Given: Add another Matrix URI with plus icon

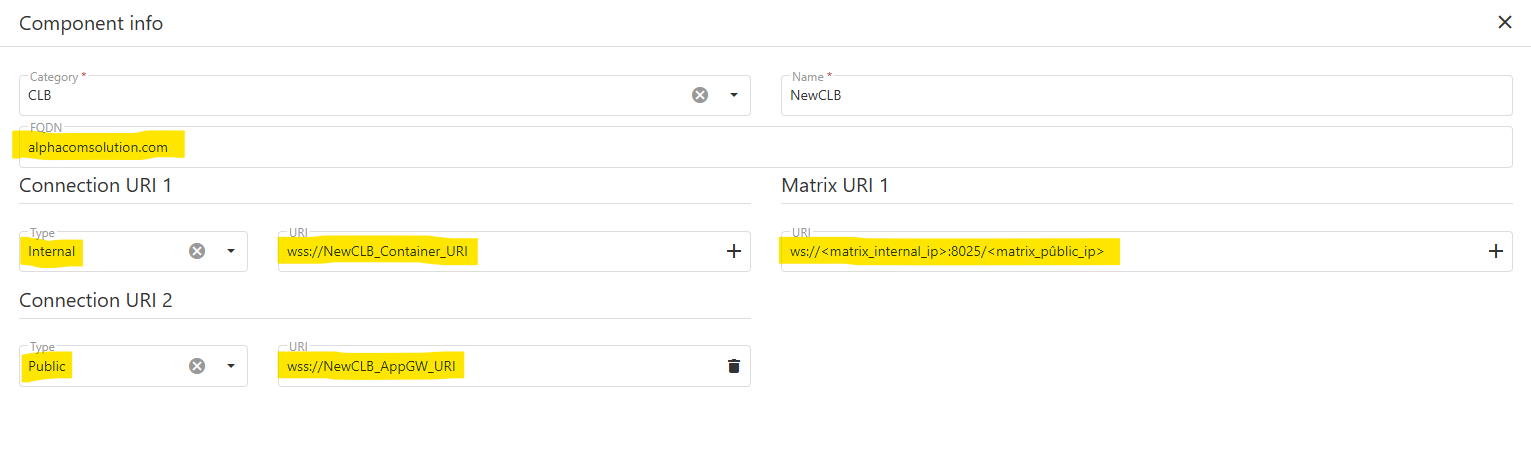Looking at the screenshot, I should click(x=1495, y=252).
